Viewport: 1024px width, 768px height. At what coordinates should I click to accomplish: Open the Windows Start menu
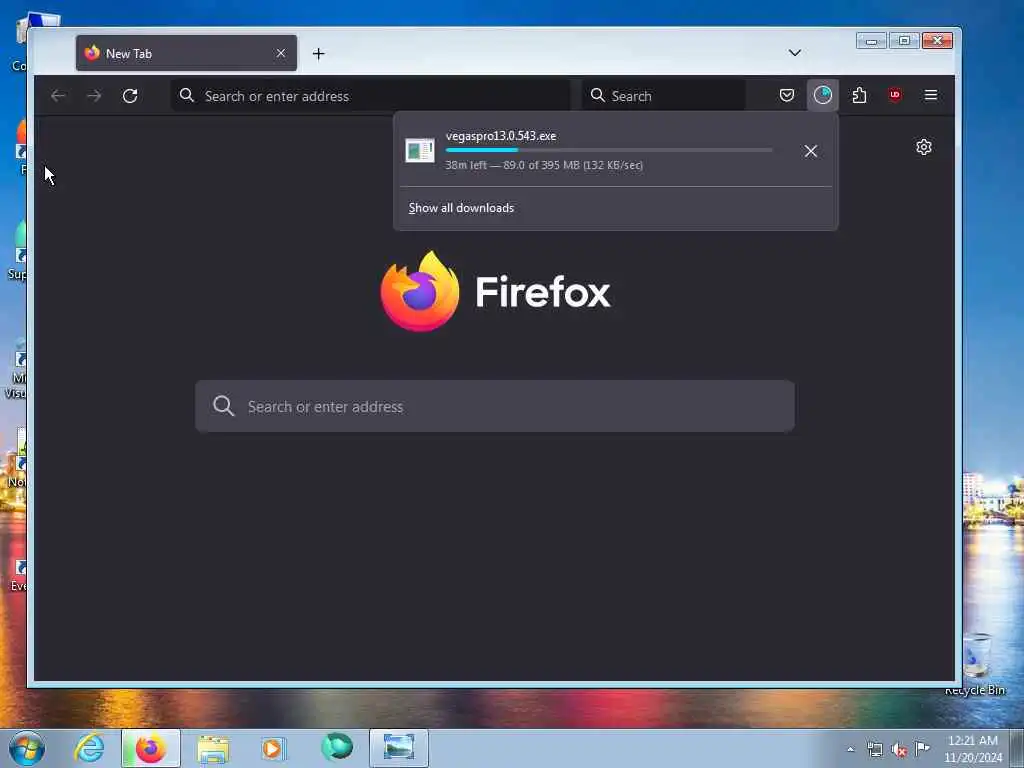click(x=27, y=748)
